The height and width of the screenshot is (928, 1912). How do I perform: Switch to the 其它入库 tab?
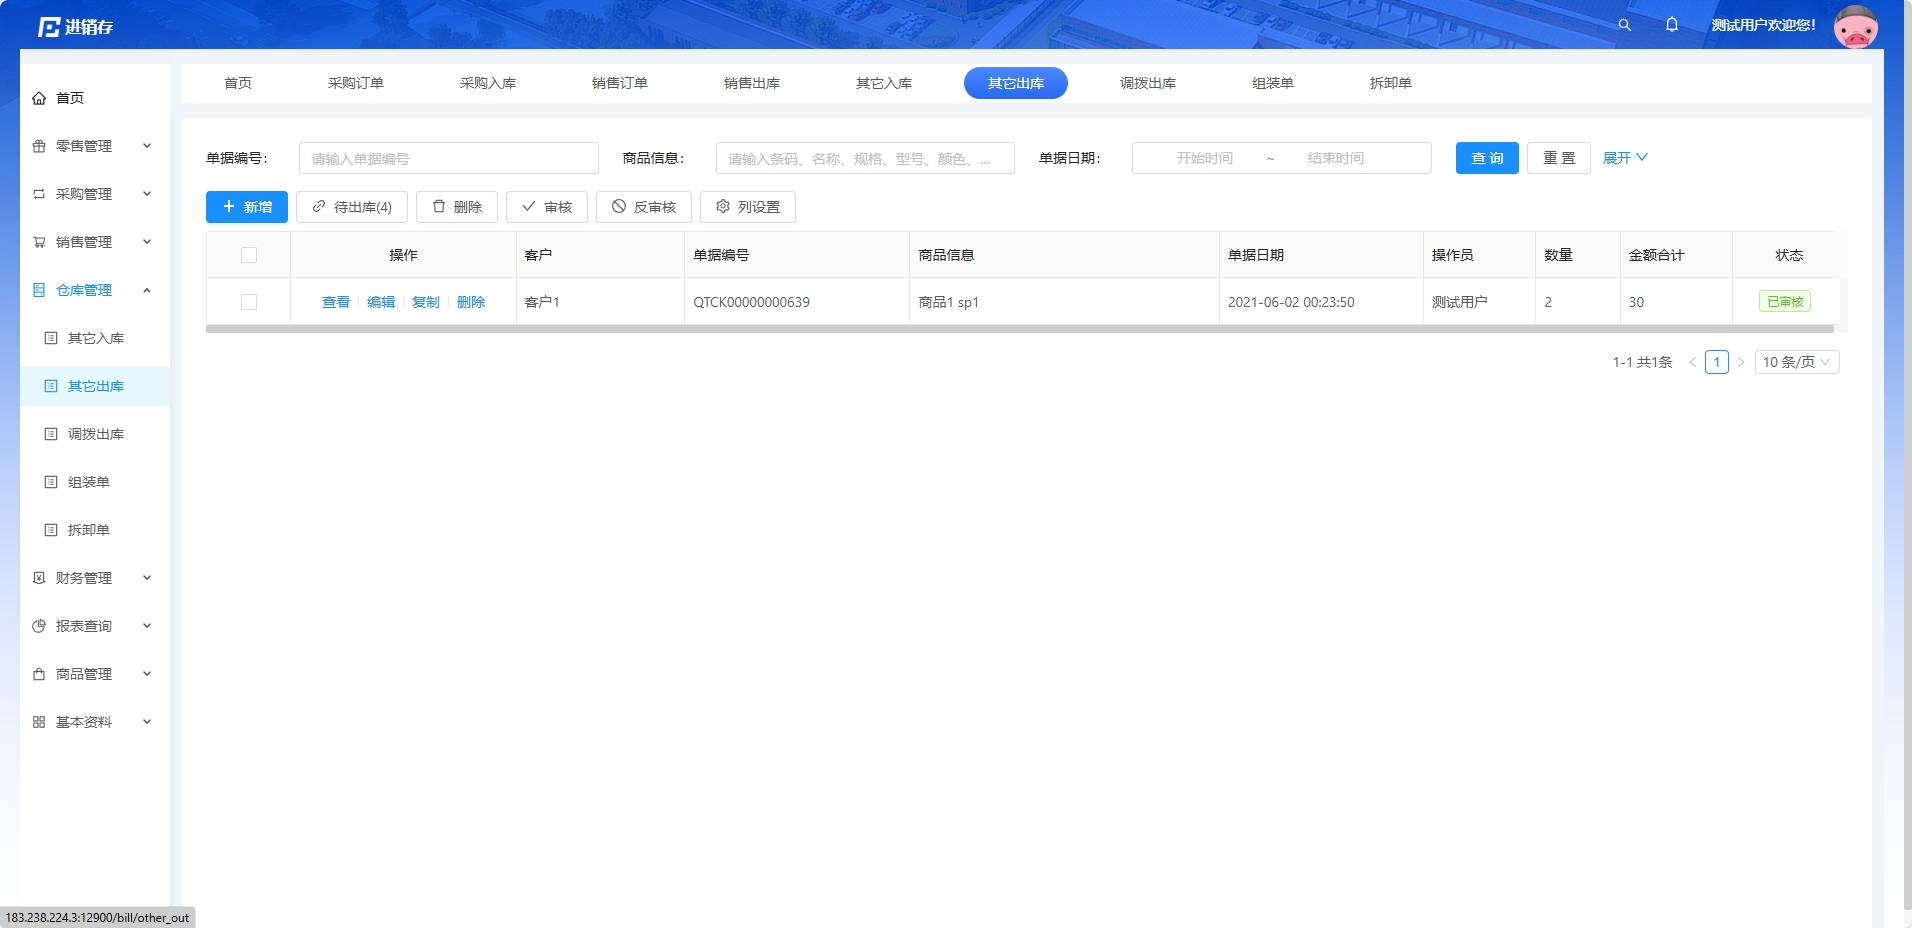click(884, 83)
